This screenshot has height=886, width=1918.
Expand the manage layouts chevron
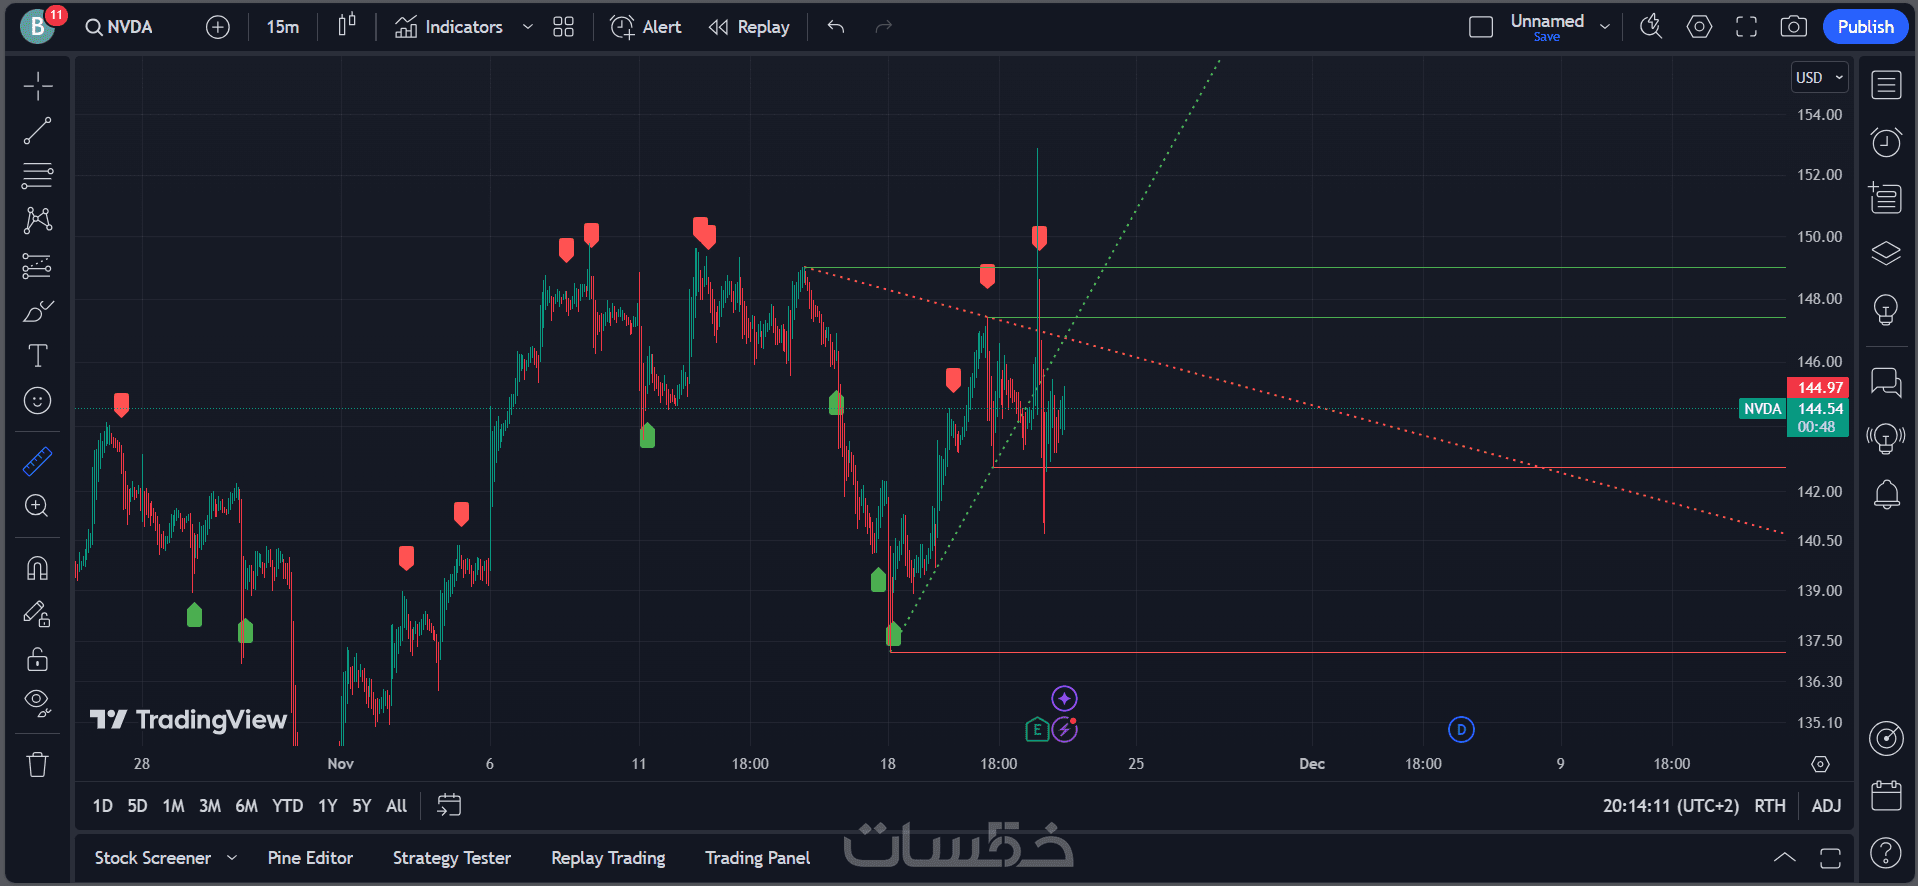pyautogui.click(x=1605, y=27)
